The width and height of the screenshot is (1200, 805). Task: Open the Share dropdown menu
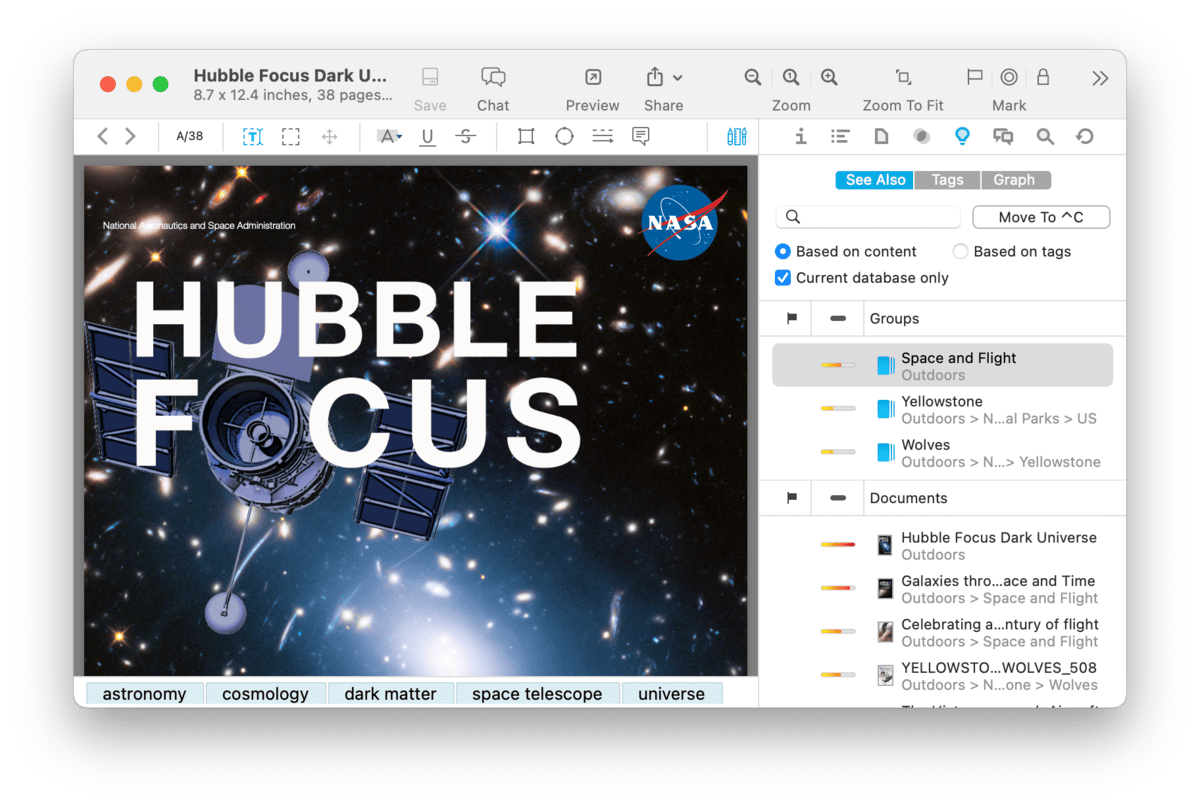tap(677, 78)
